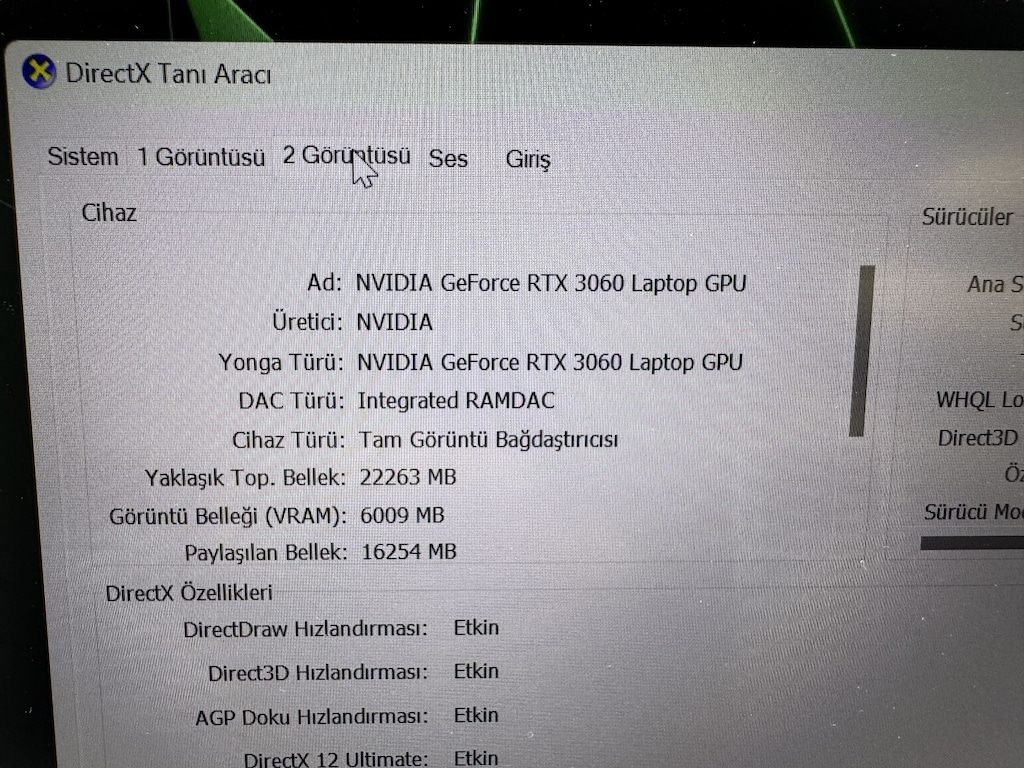Image resolution: width=1024 pixels, height=768 pixels.
Task: Click the Direct3D Hızlandırması: label
Action: pos(318,673)
